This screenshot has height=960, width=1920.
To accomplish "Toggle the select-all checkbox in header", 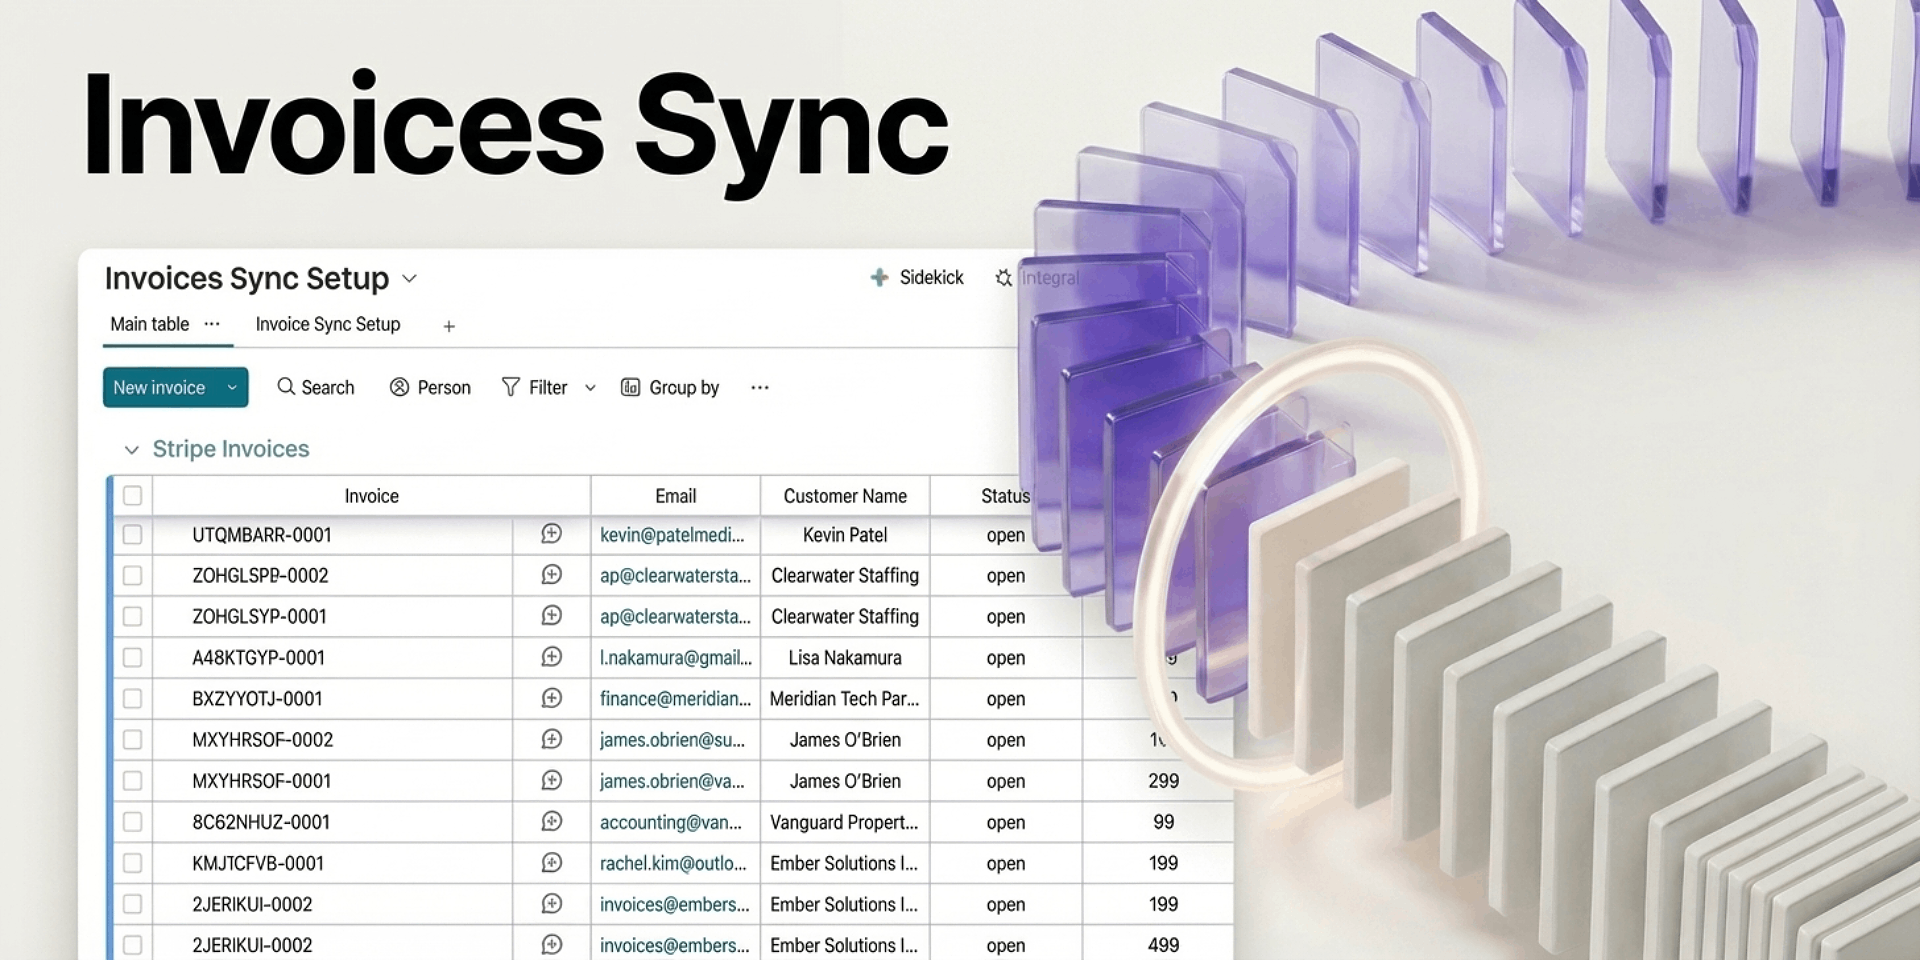I will [x=132, y=495].
